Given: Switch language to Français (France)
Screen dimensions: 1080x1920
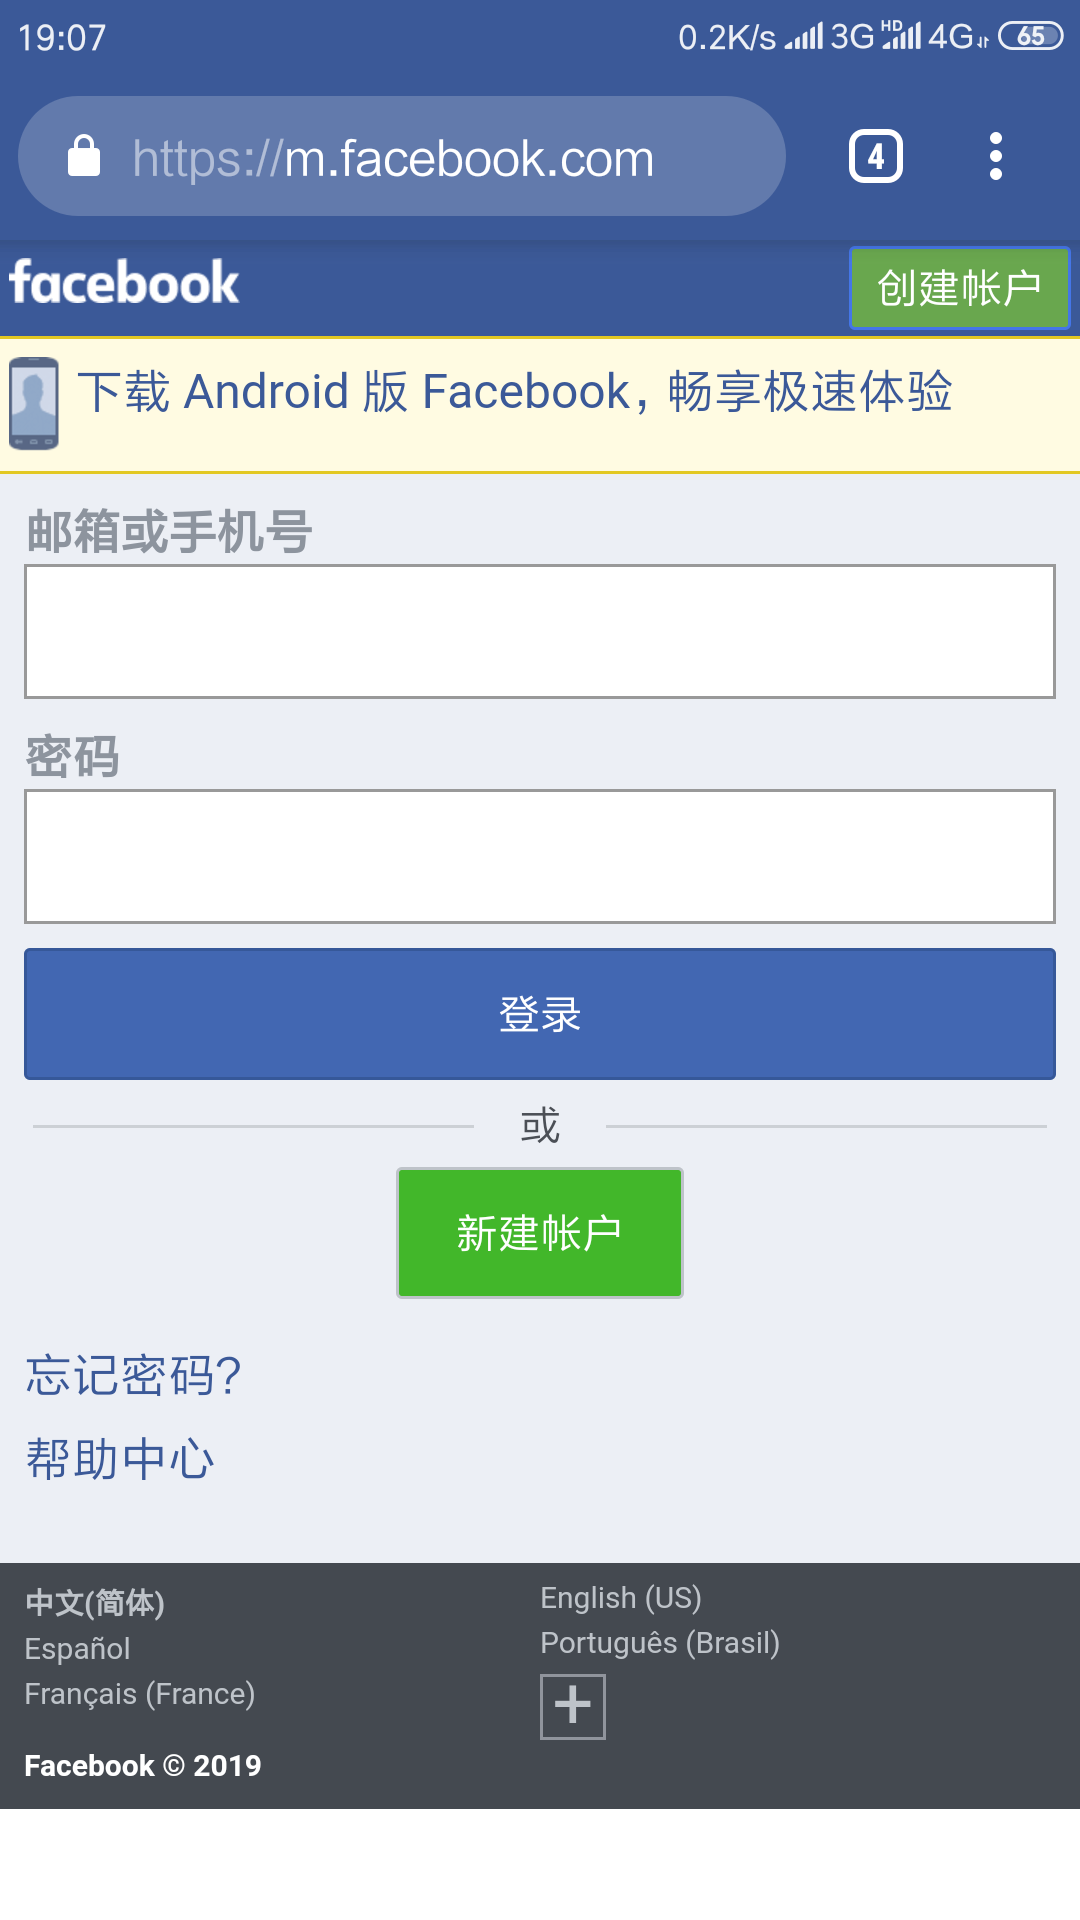Looking at the screenshot, I should pos(140,1694).
